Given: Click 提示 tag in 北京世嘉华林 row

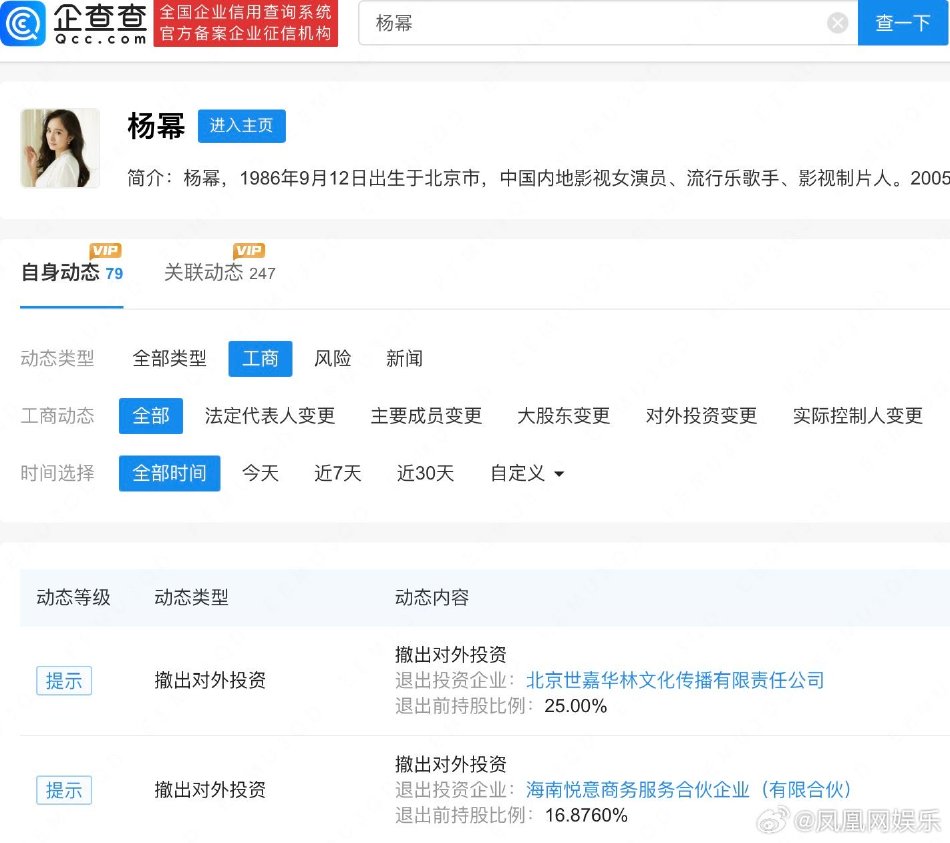Looking at the screenshot, I should [x=64, y=681].
